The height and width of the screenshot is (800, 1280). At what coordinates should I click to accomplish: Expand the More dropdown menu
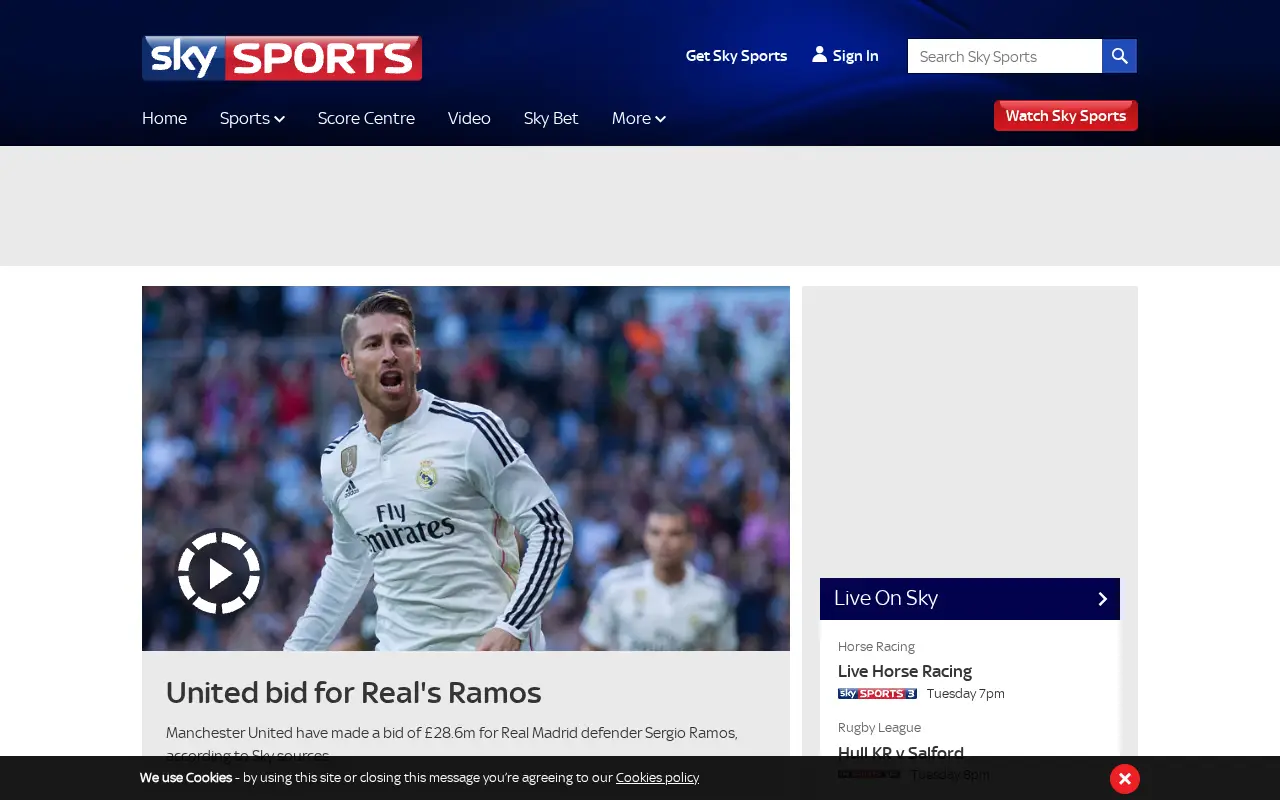pos(639,118)
